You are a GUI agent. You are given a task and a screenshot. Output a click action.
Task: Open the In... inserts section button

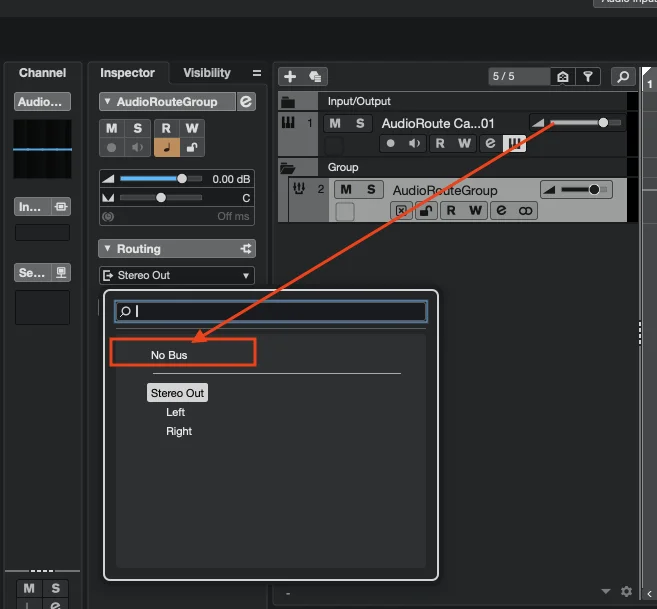[42, 207]
